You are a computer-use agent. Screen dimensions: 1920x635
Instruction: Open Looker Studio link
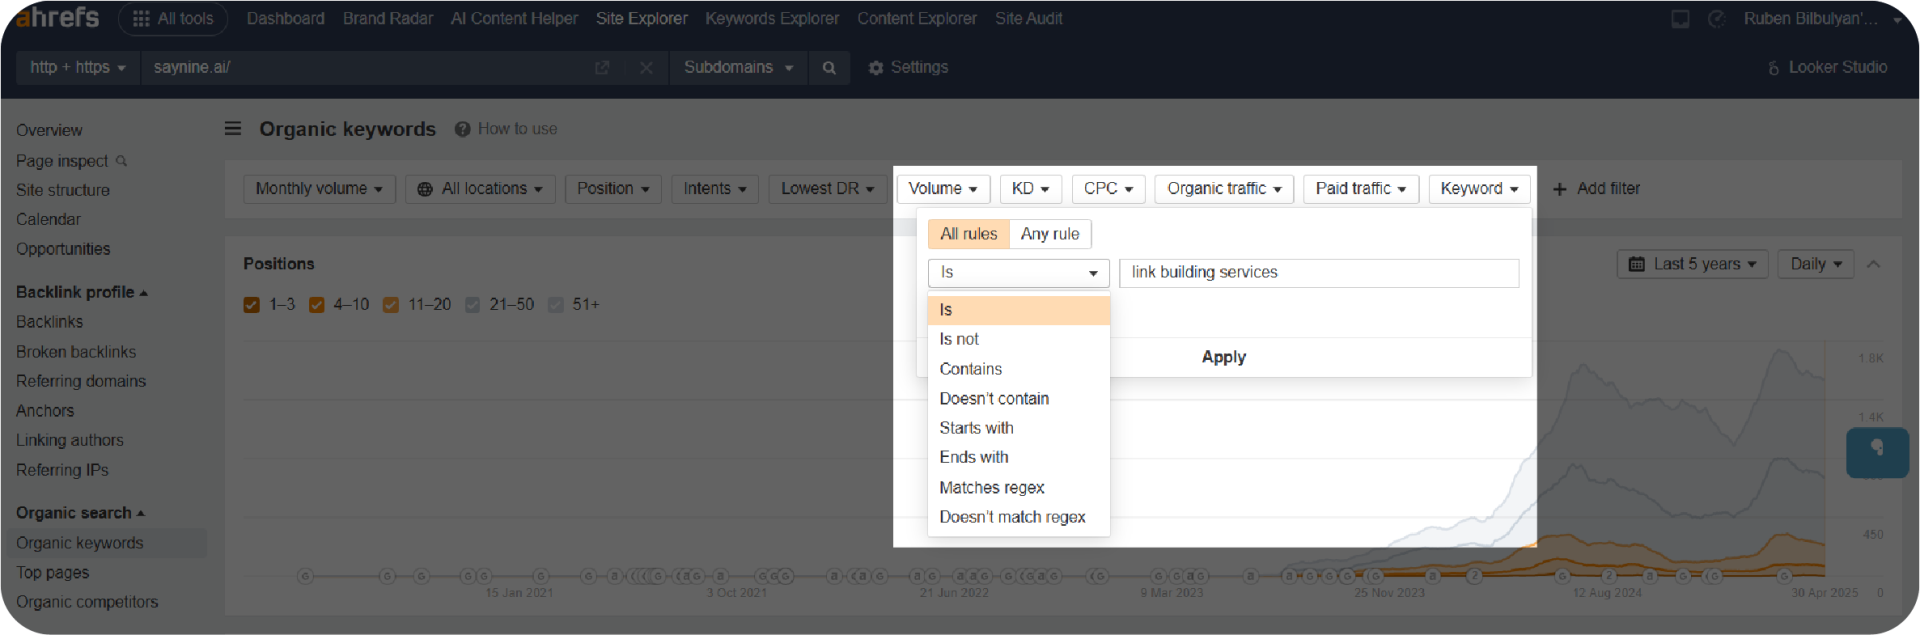[1827, 68]
